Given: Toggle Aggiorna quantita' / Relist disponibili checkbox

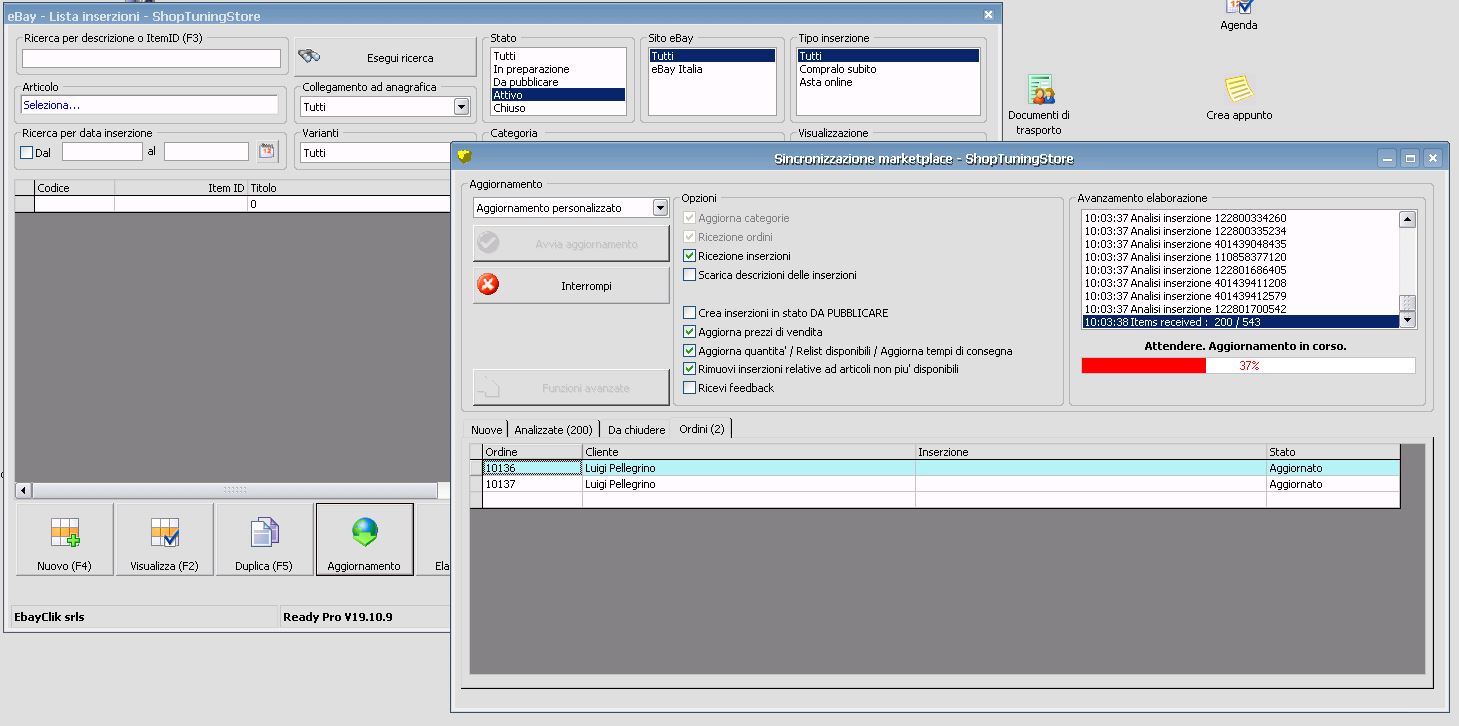Looking at the screenshot, I should click(689, 351).
